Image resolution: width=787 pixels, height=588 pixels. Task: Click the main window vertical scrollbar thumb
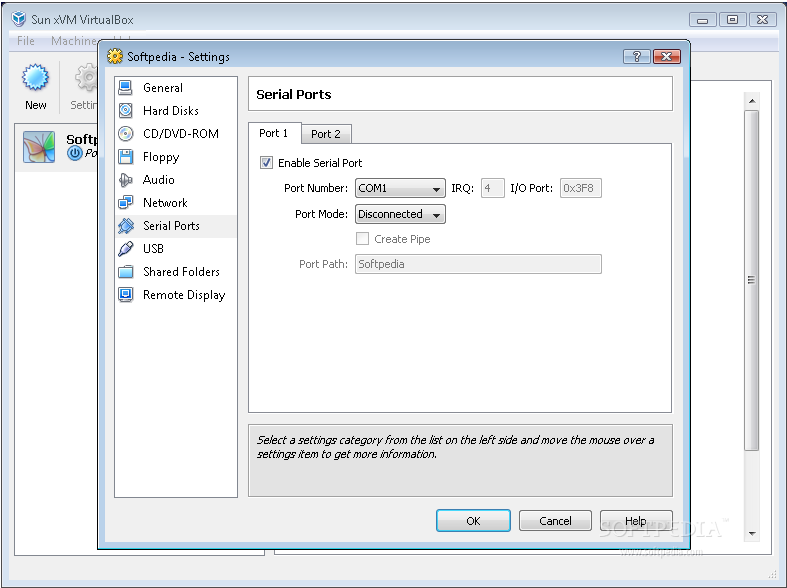[751, 280]
